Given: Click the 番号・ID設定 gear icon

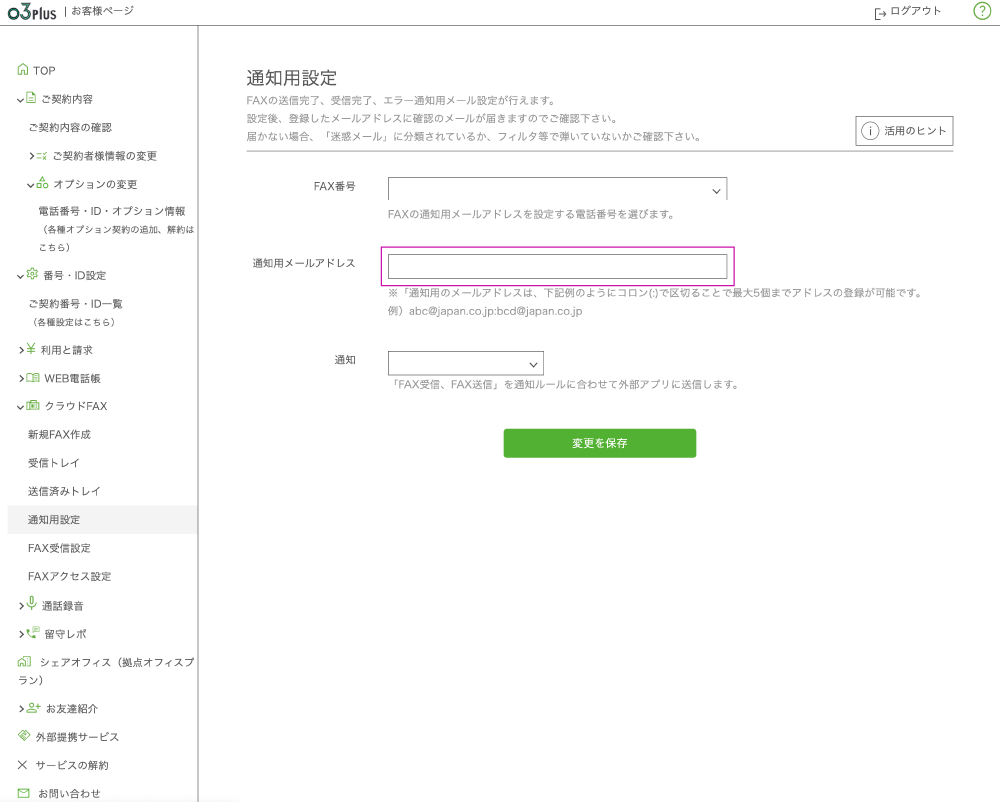Looking at the screenshot, I should pyautogui.click(x=32, y=274).
